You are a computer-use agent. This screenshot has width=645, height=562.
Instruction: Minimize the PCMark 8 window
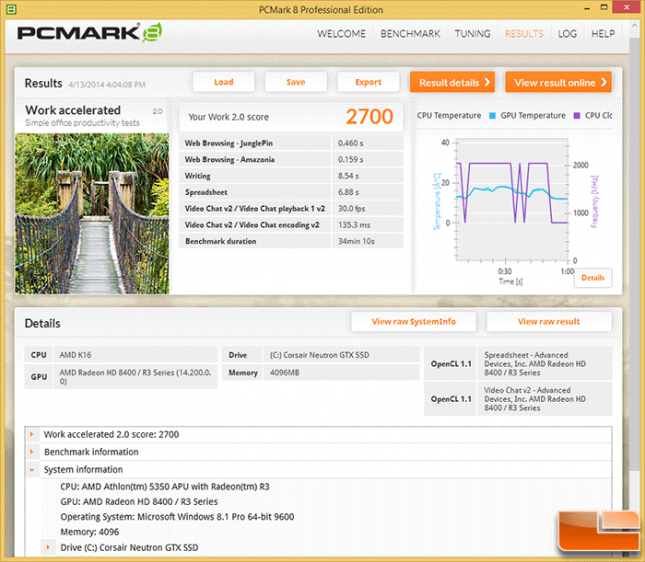pyautogui.click(x=587, y=8)
